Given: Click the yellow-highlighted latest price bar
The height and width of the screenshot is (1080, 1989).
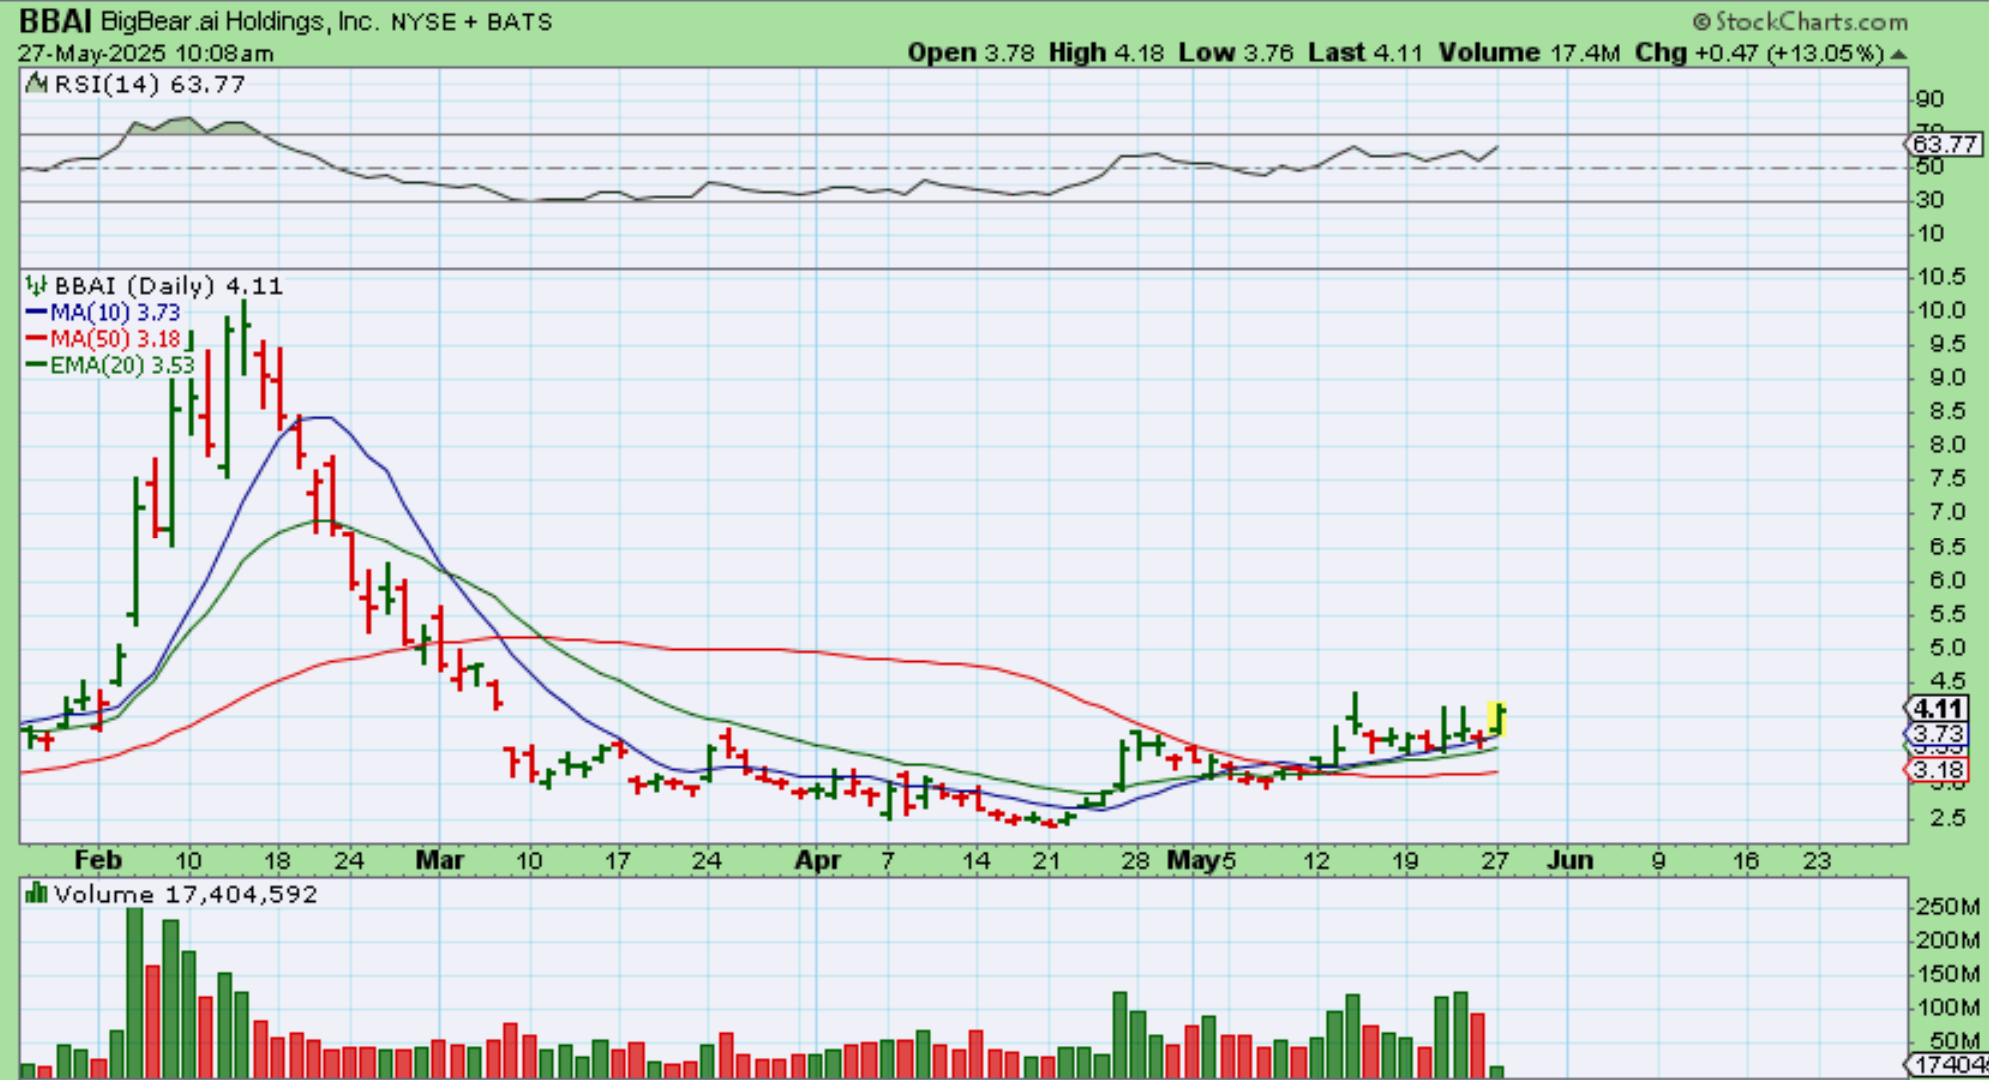Looking at the screenshot, I should pyautogui.click(x=1497, y=718).
